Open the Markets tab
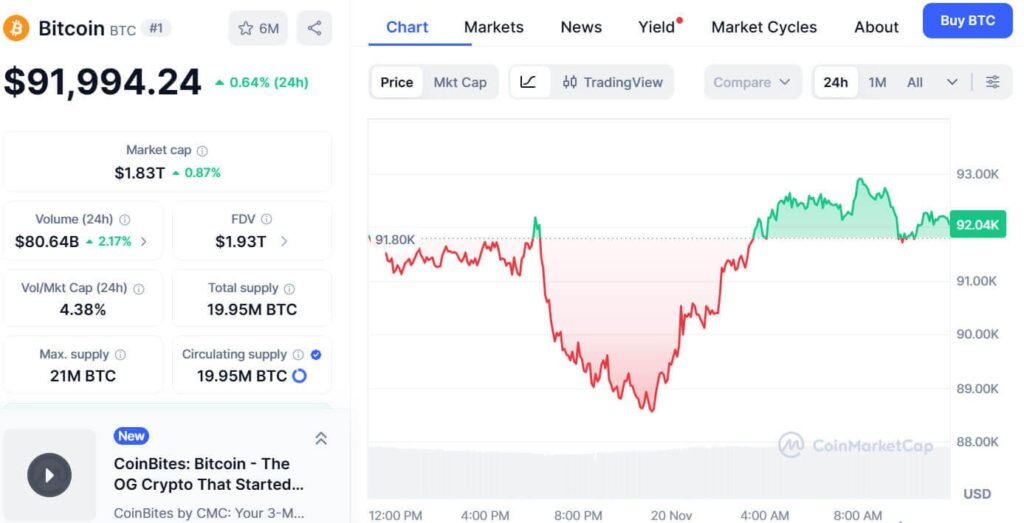This screenshot has width=1024, height=523. point(494,27)
